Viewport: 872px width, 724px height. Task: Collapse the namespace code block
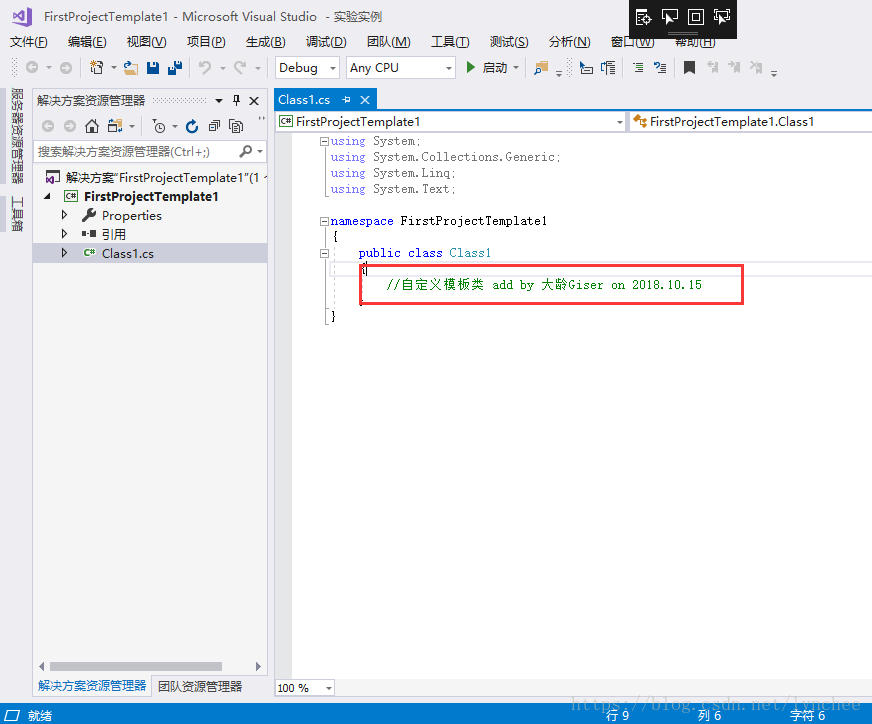[x=324, y=221]
